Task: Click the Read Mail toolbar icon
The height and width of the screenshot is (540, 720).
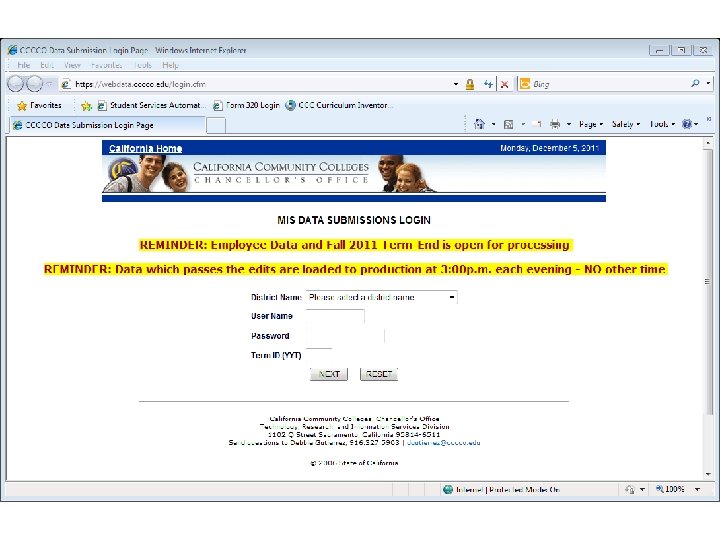Action: pyautogui.click(x=536, y=124)
